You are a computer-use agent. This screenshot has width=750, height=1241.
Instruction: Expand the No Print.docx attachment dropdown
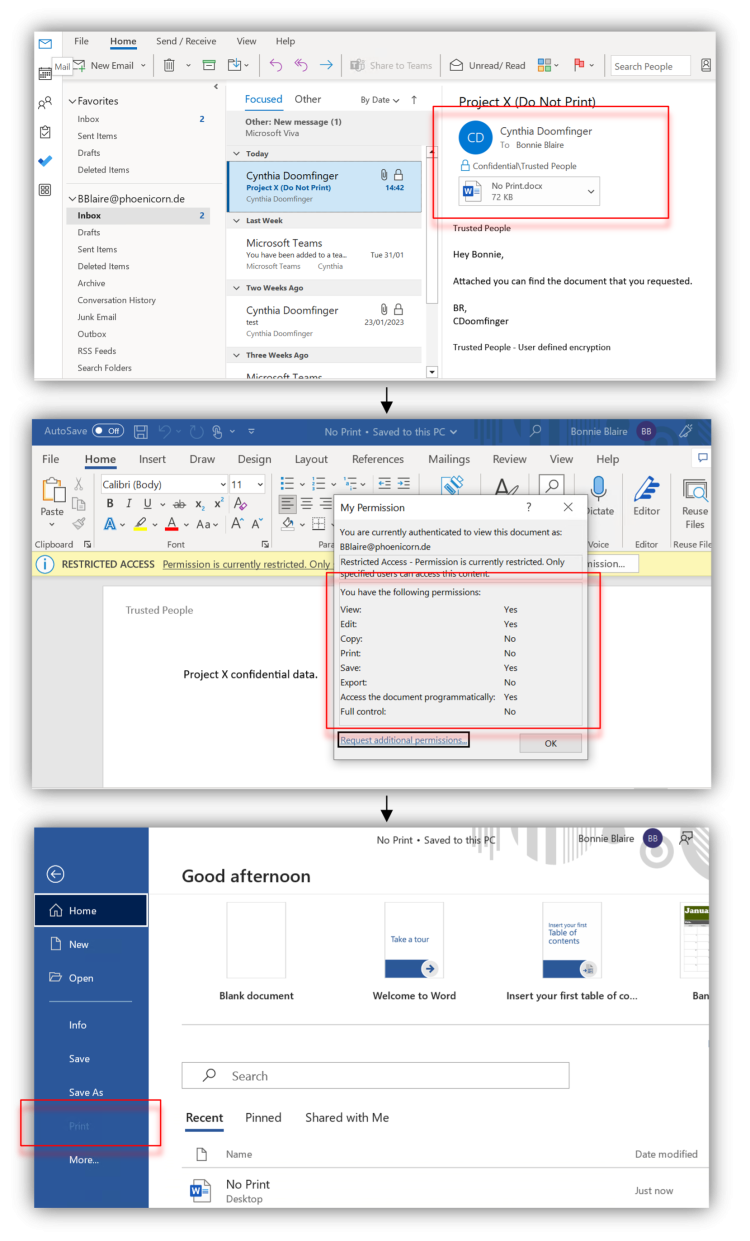pyautogui.click(x=591, y=191)
